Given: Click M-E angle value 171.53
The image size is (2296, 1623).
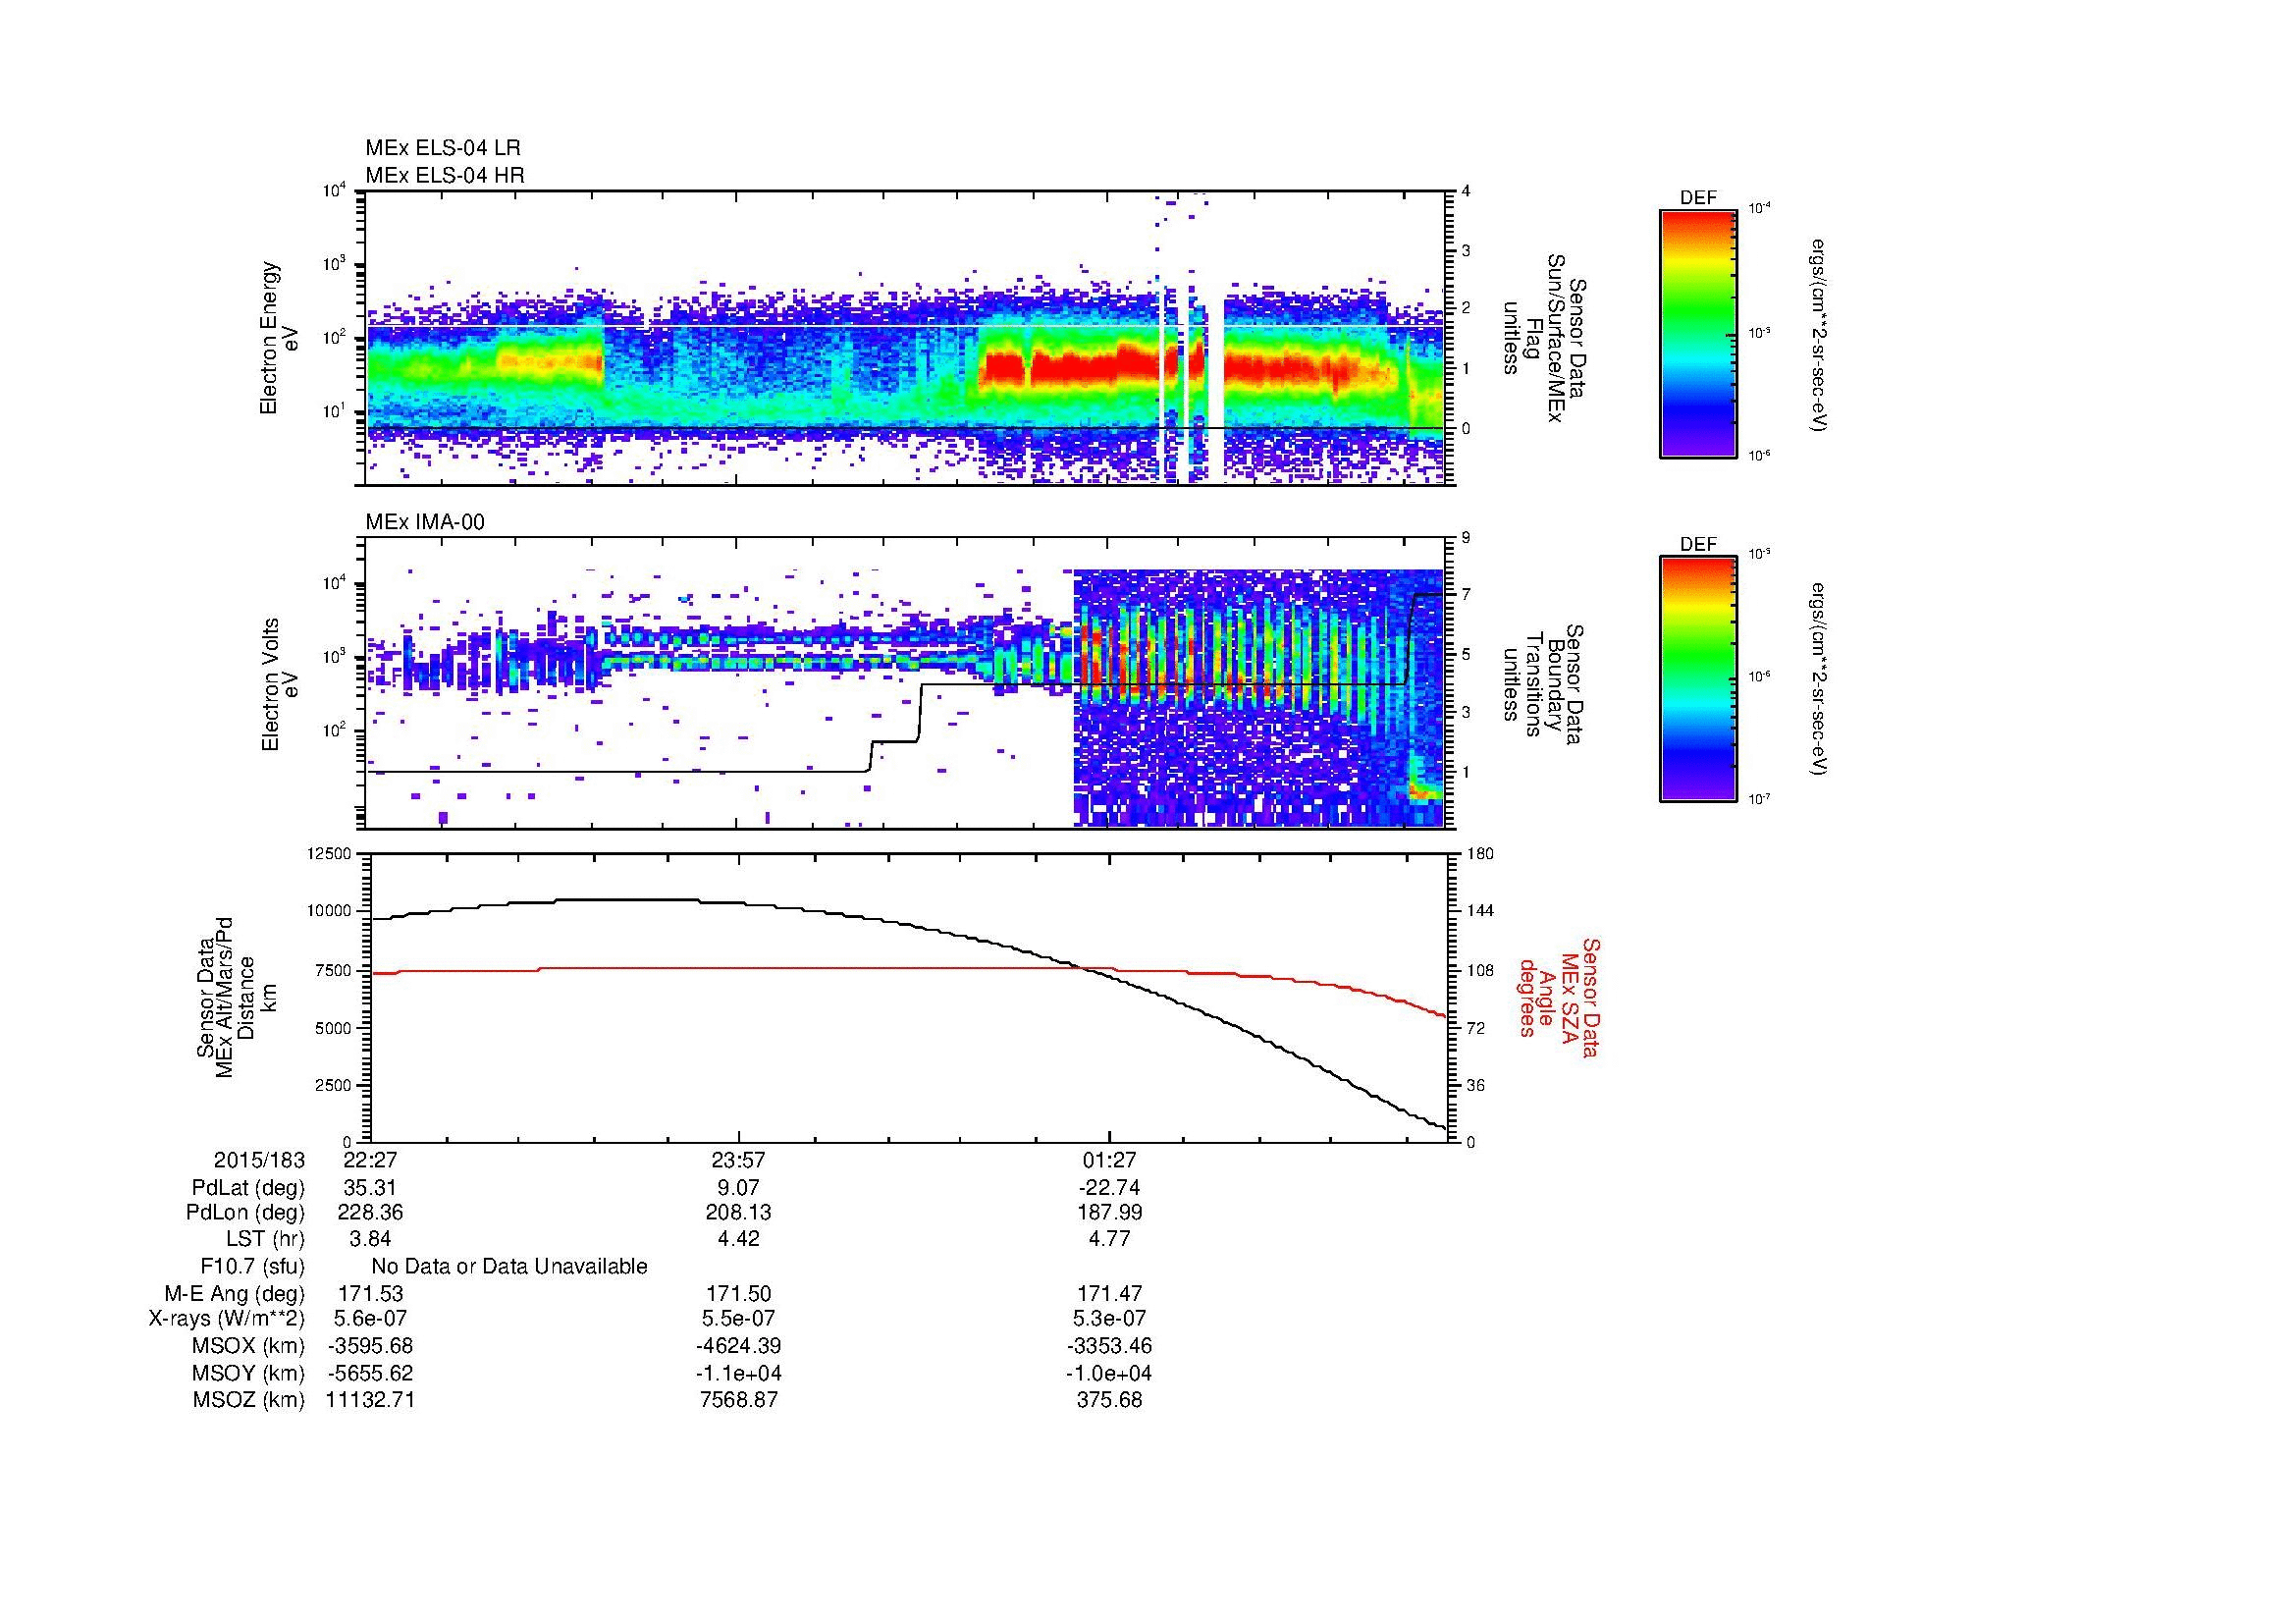Looking at the screenshot, I should coord(370,1294).
